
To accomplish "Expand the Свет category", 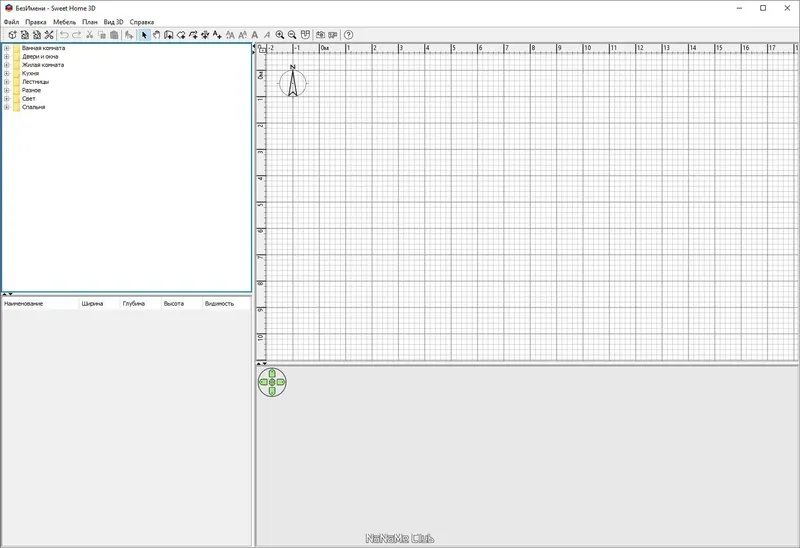I will (x=7, y=98).
